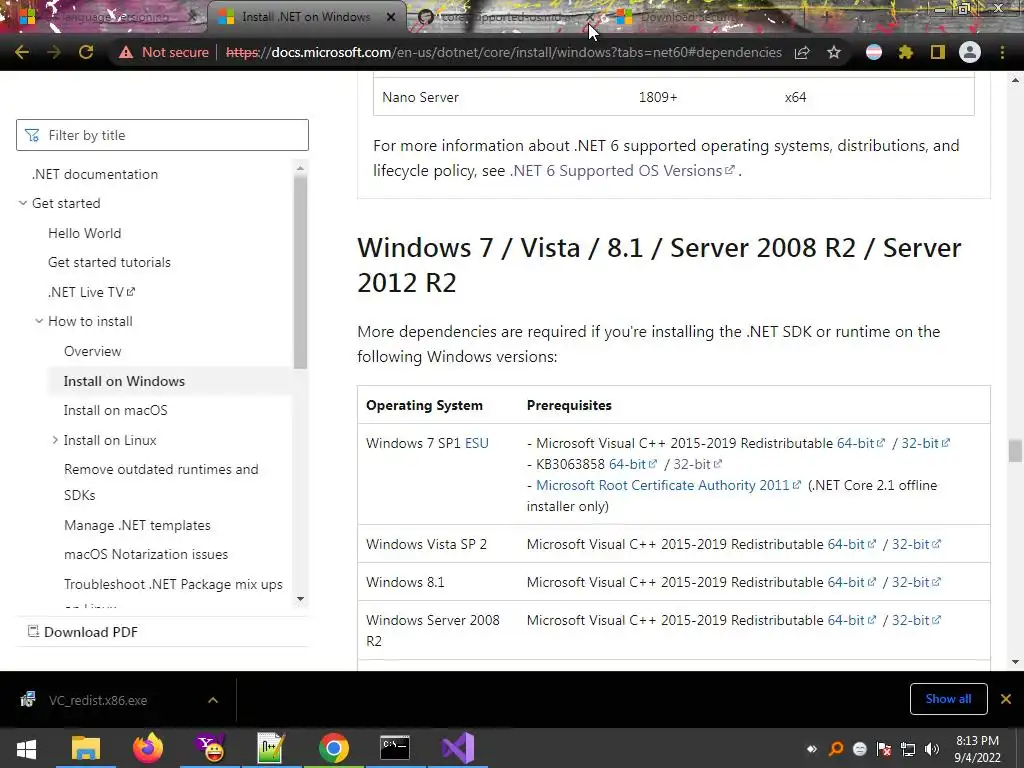Viewport: 1024px width, 768px height.
Task: Open .NET 6 Supported OS Versions link
Action: (622, 170)
